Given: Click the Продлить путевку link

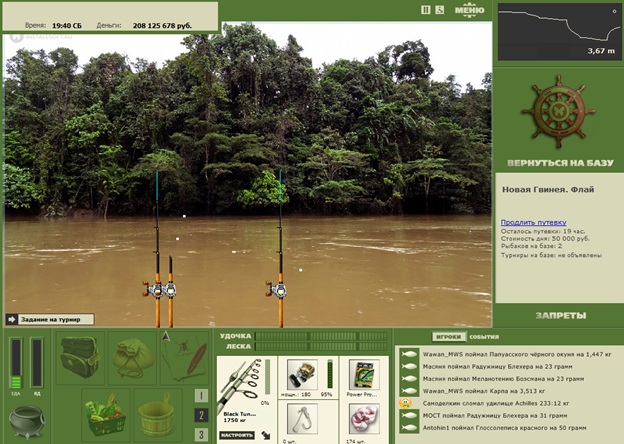Looking at the screenshot, I should click(533, 222).
